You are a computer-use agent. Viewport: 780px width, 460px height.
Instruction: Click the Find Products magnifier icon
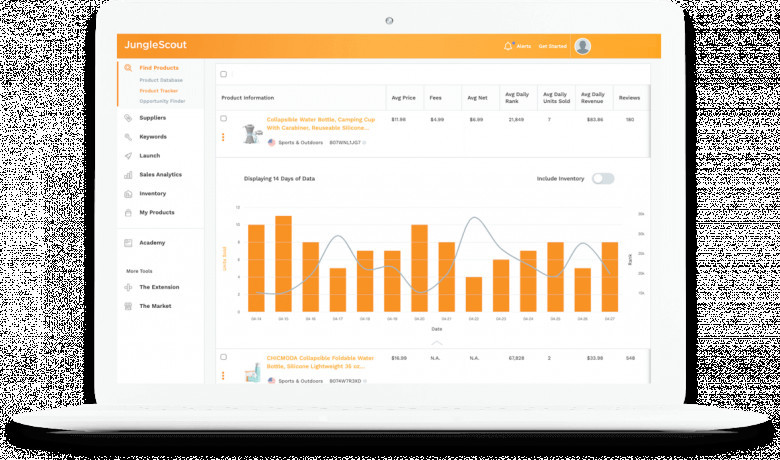click(128, 68)
